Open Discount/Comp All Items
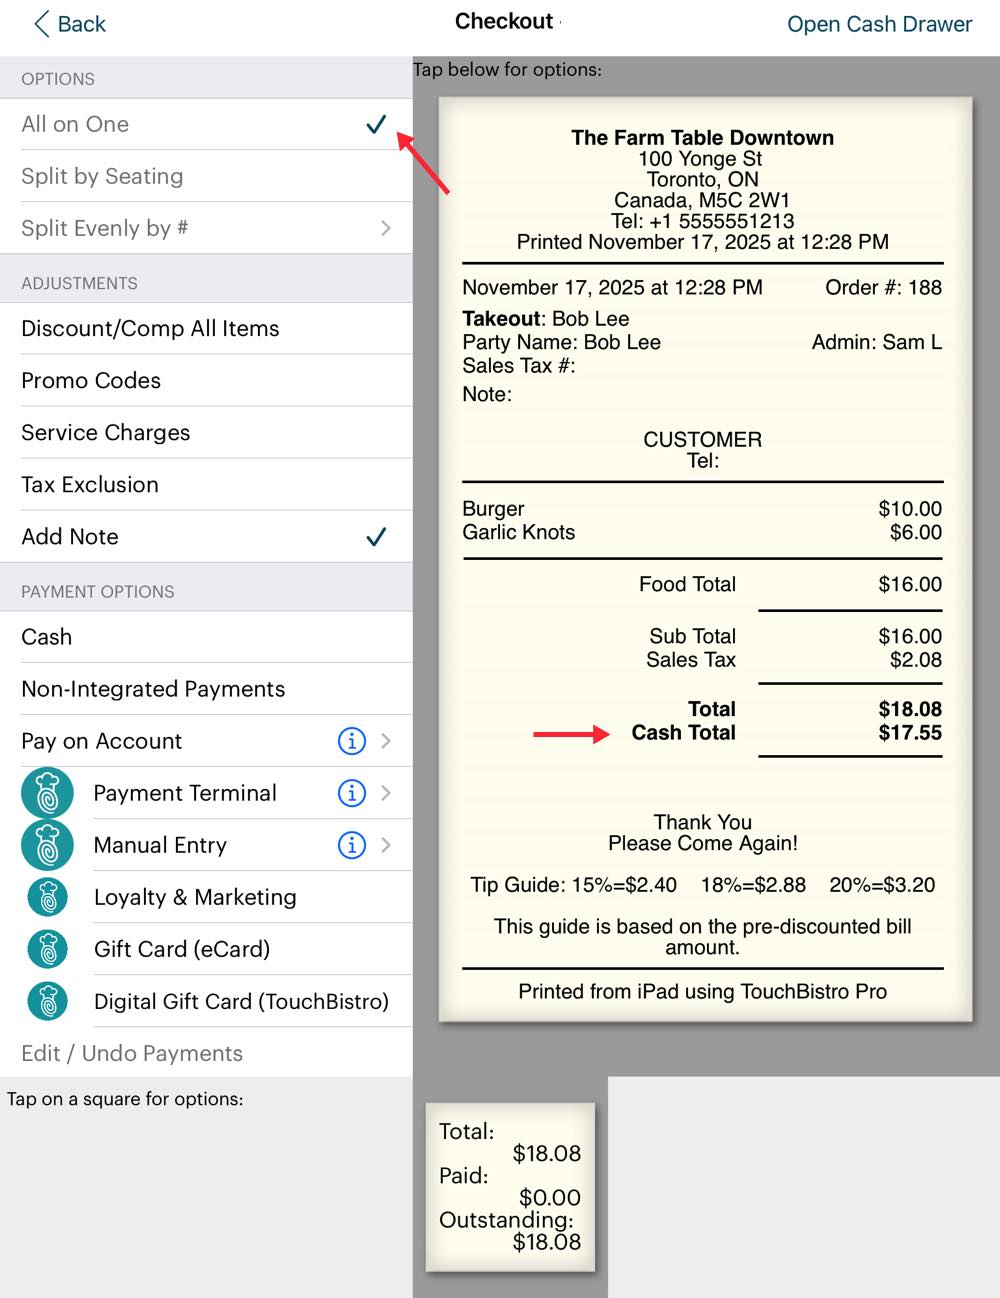Viewport: 1000px width, 1298px height. [206, 328]
